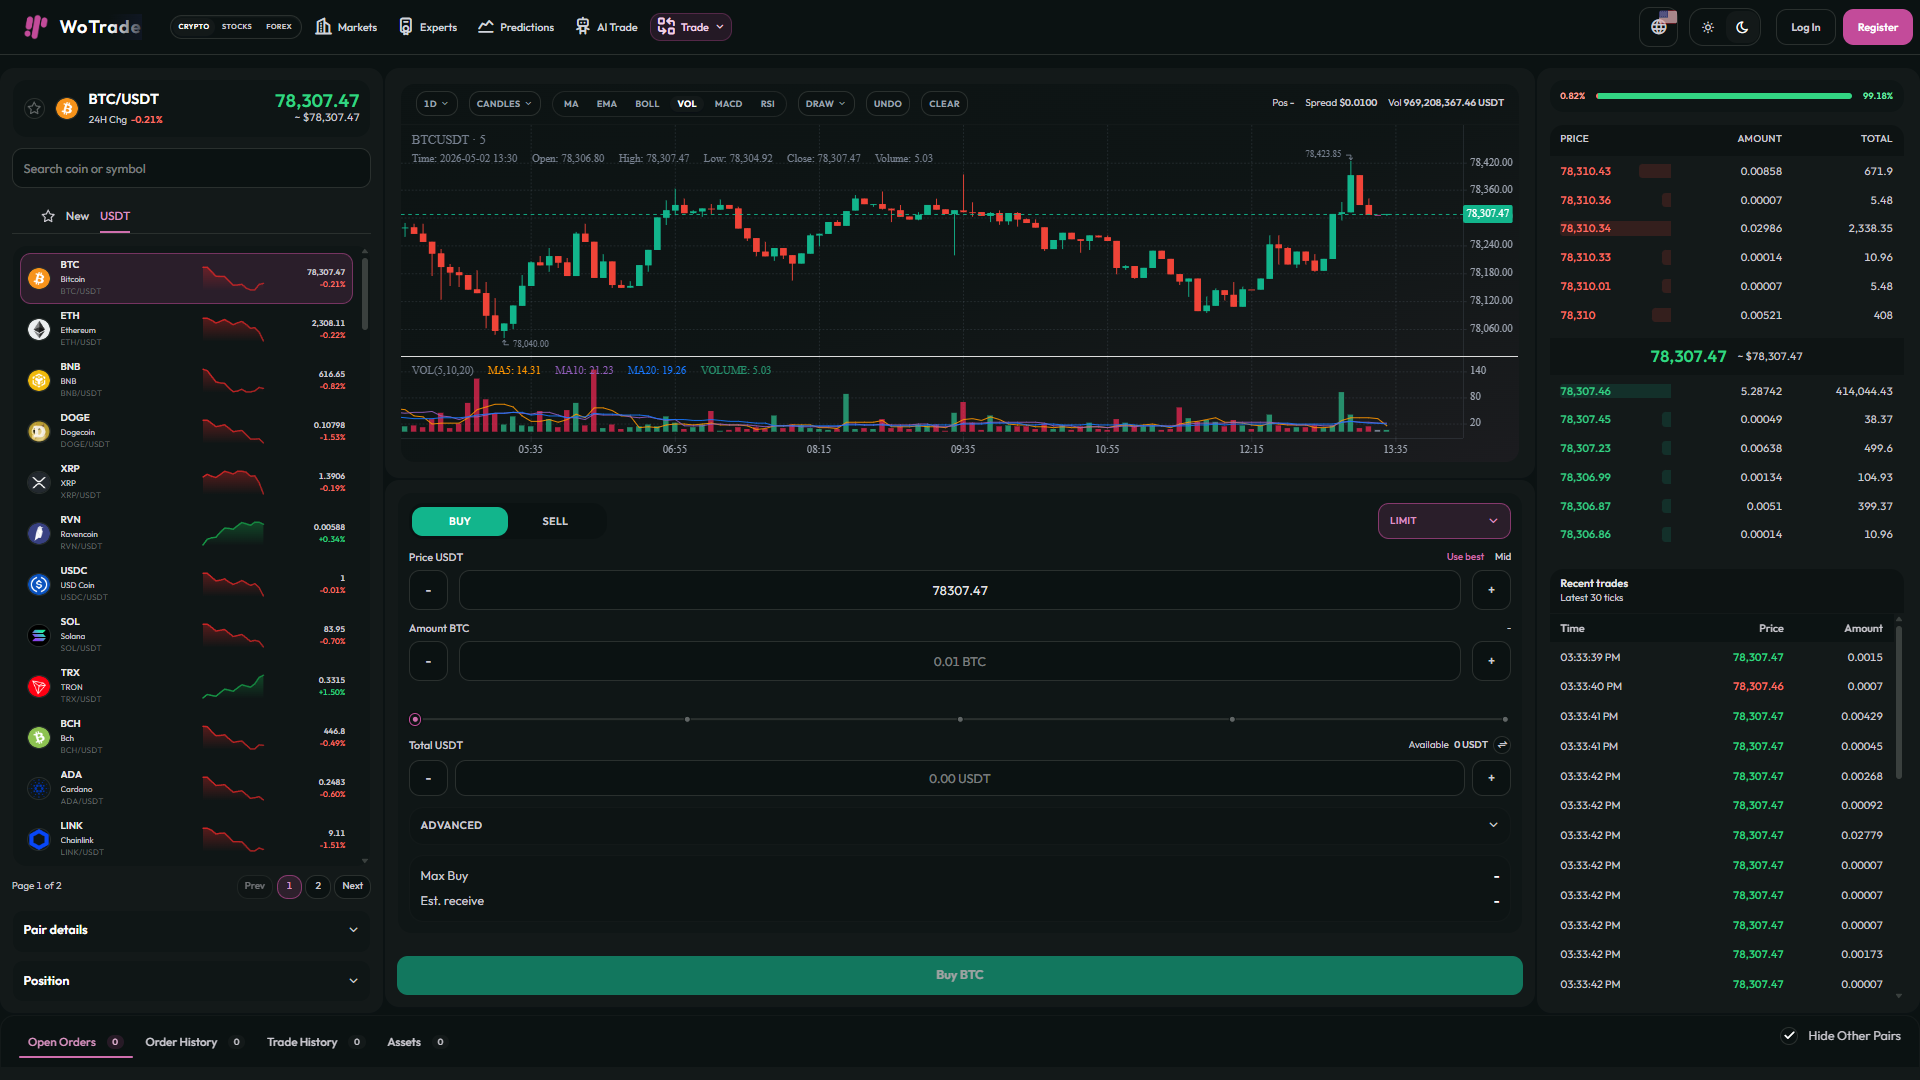Expand the Pair details panel
Image resolution: width=1920 pixels, height=1080 pixels.
pyautogui.click(x=191, y=930)
